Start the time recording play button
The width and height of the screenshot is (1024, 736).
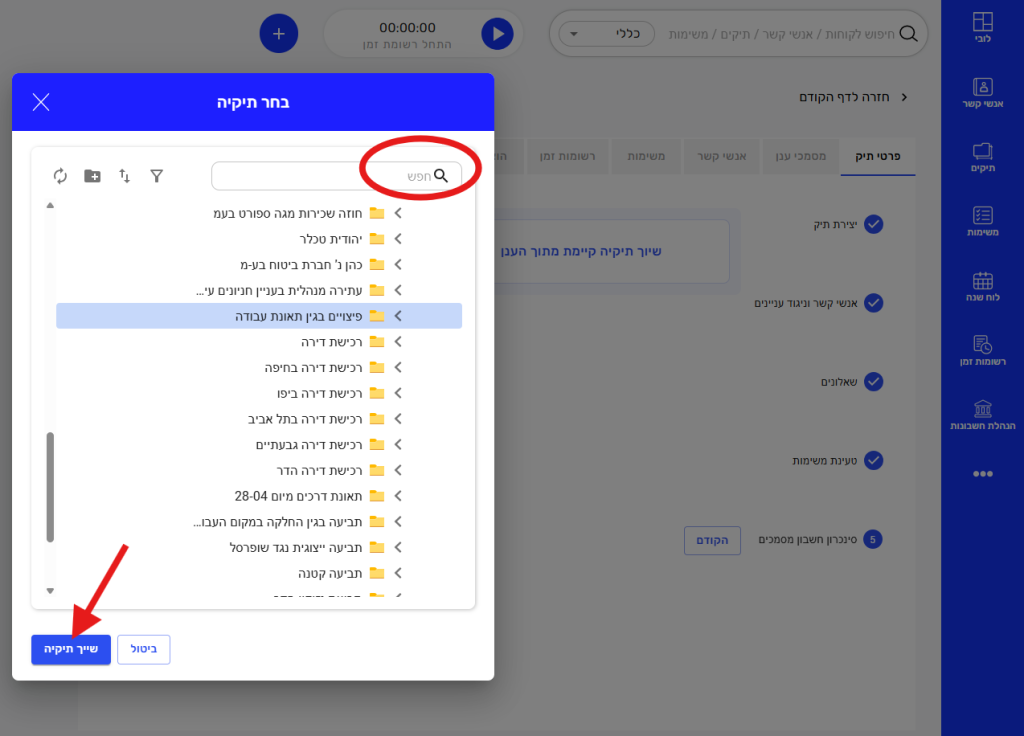coord(496,34)
